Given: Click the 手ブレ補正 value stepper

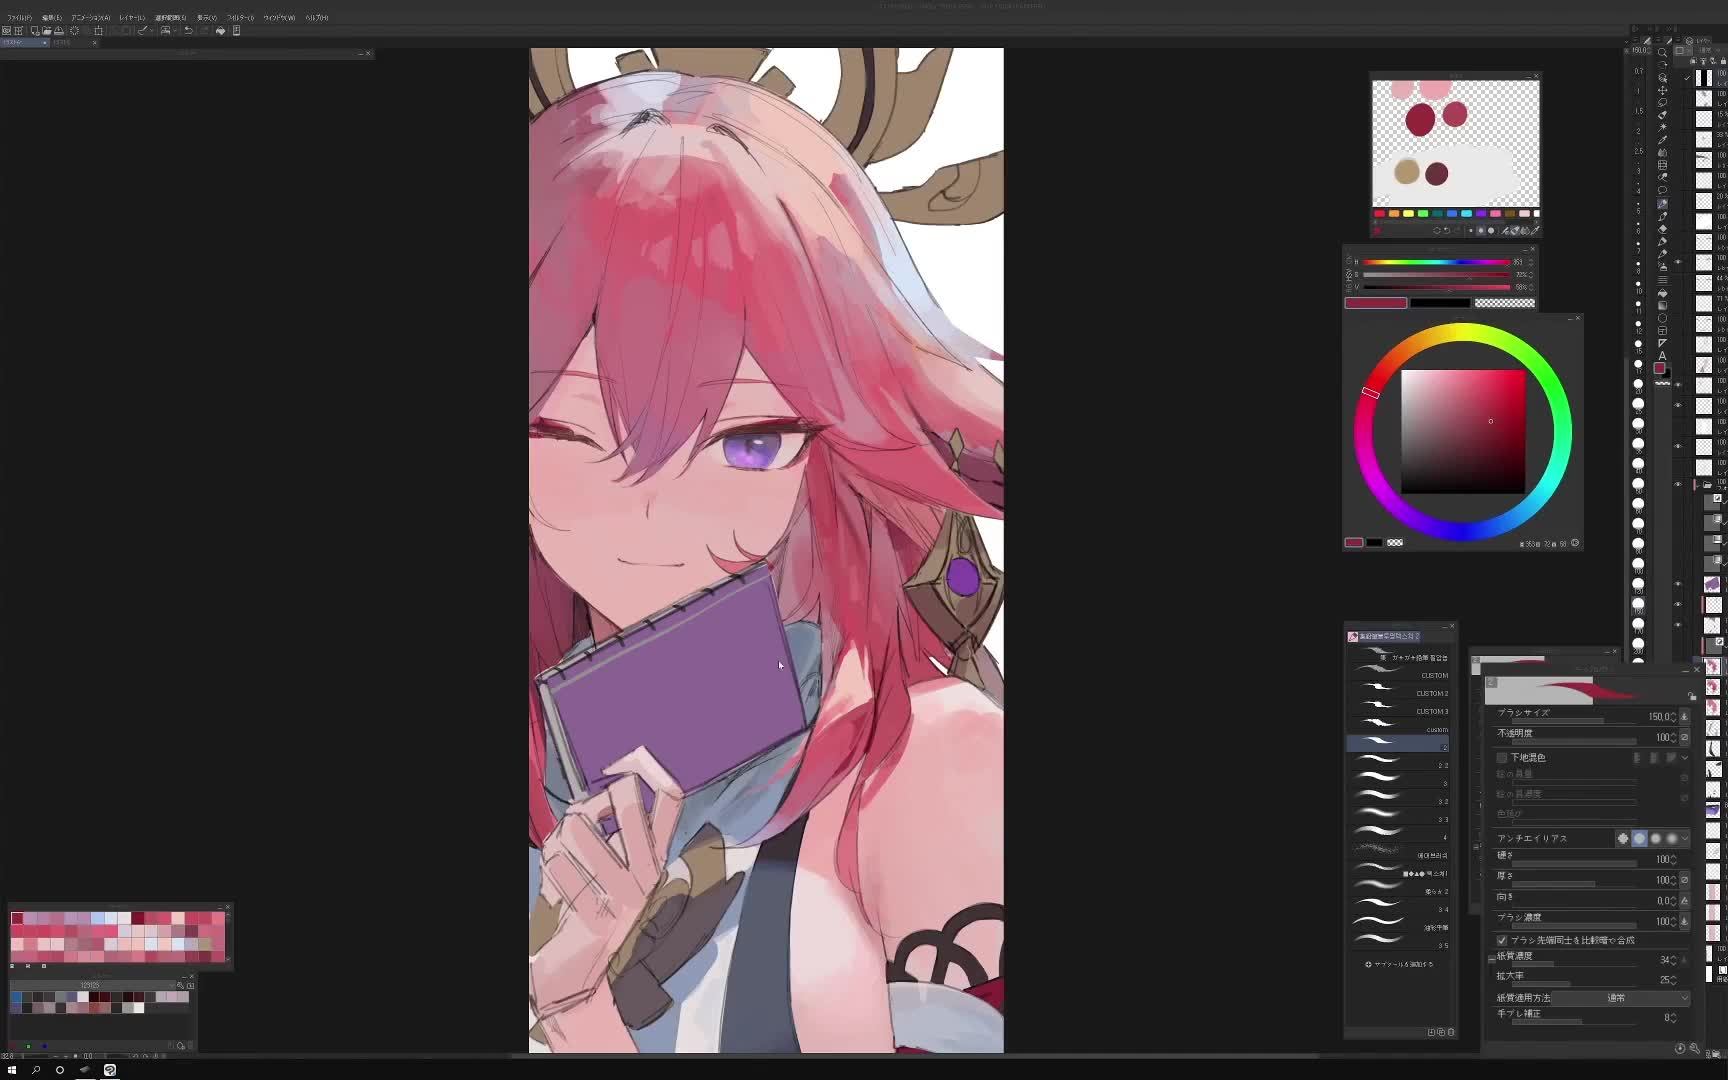Looking at the screenshot, I should pyautogui.click(x=1674, y=1017).
